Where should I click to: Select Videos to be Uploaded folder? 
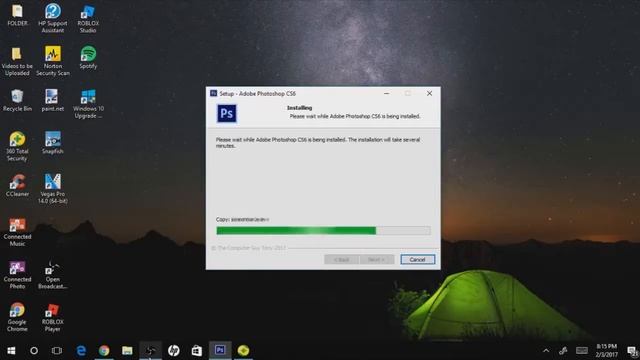(x=17, y=61)
